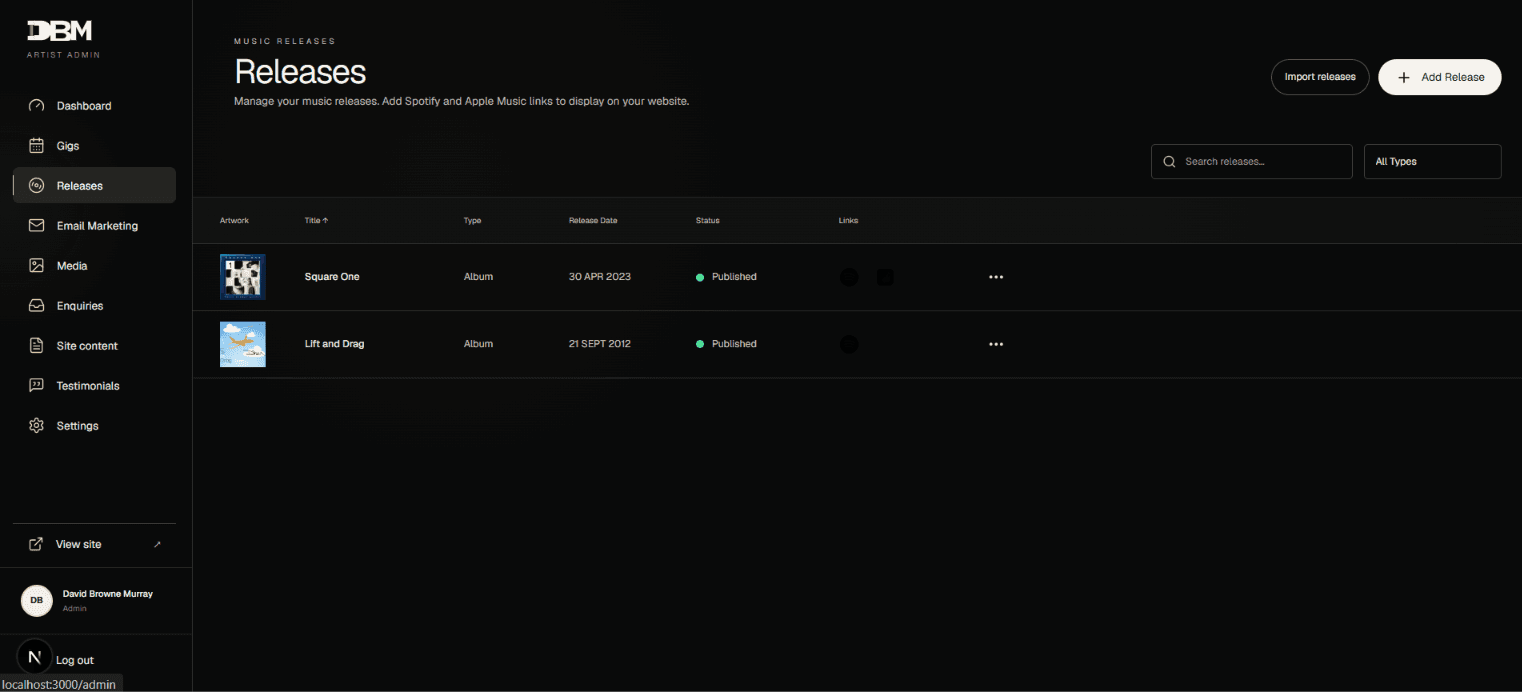Click the MUSIC RELEASES label above heading
The image size is (1522, 692).
285,42
